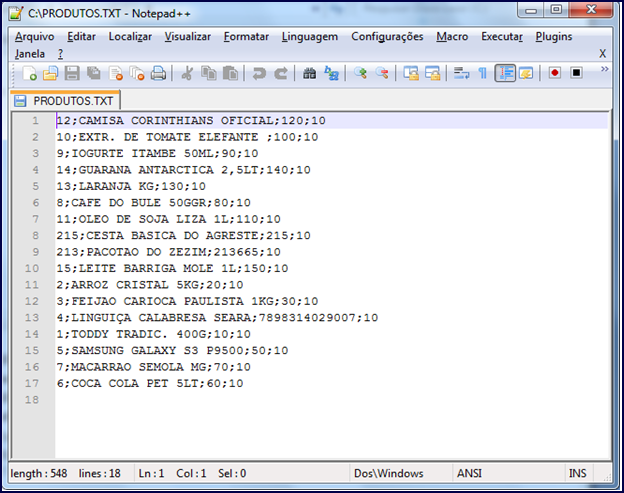624x493 pixels.
Task: Redo the last undone action
Action: [x=281, y=73]
